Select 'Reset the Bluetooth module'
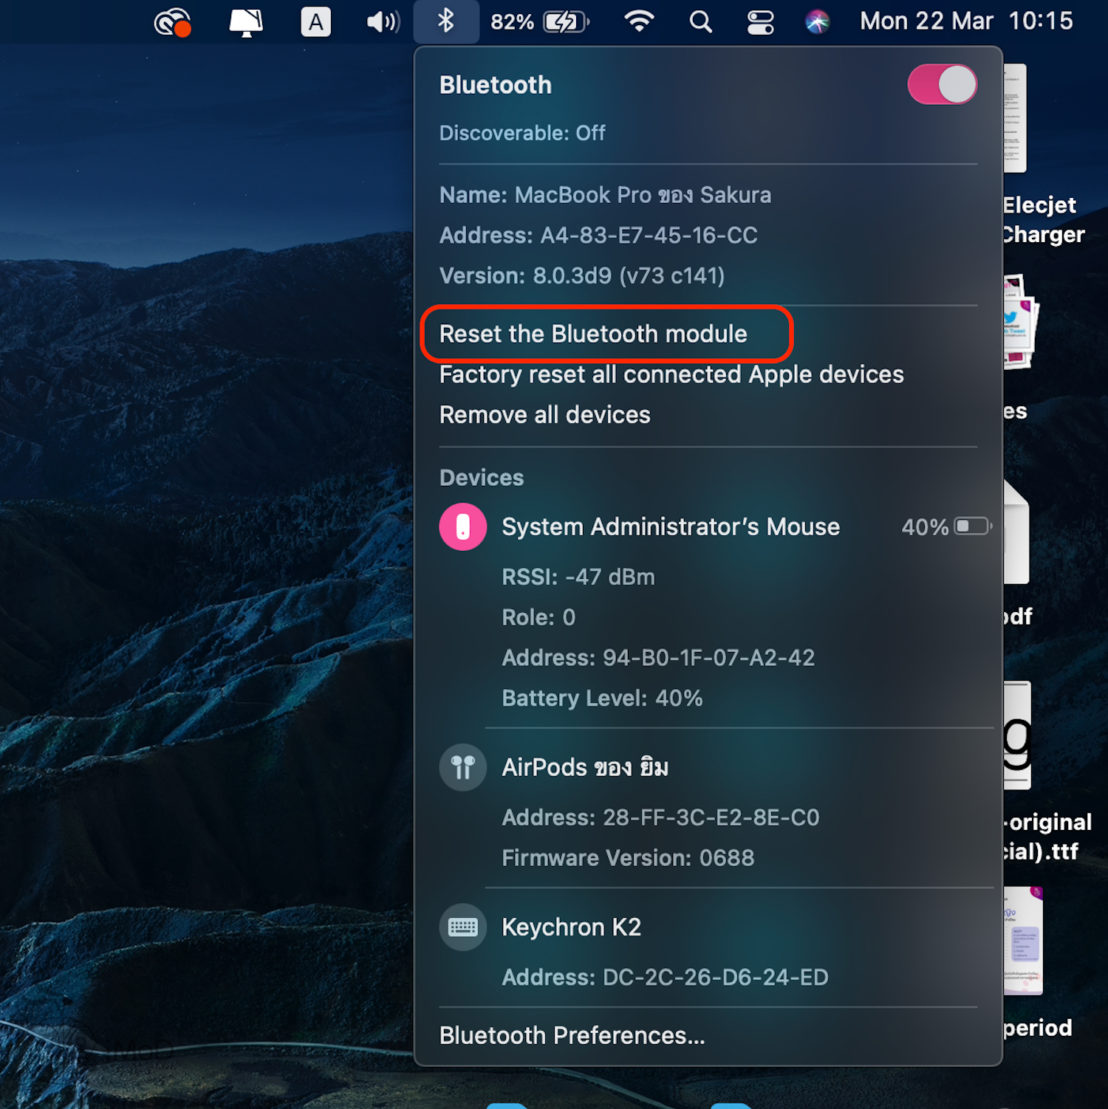This screenshot has height=1109, width=1108. click(592, 334)
